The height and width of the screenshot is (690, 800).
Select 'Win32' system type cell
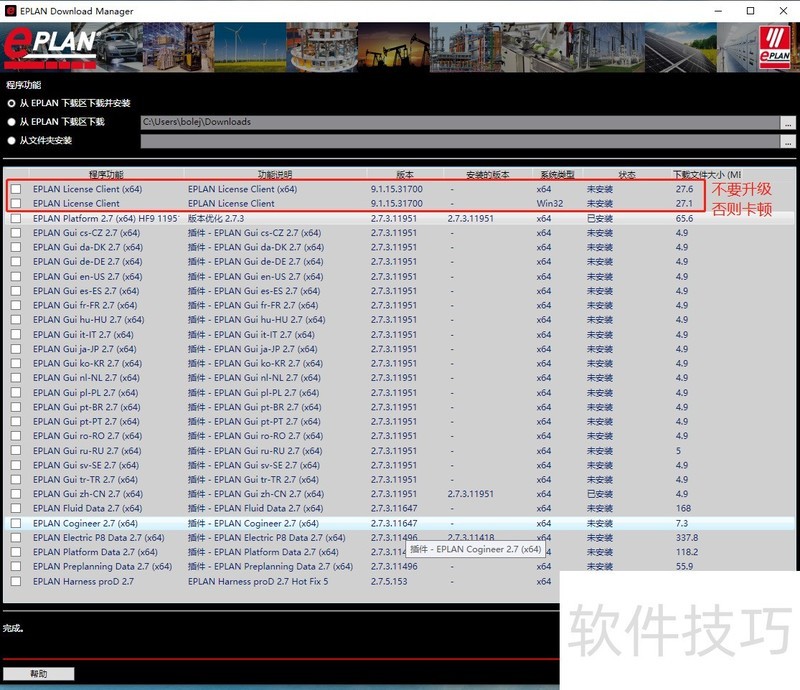(x=549, y=203)
